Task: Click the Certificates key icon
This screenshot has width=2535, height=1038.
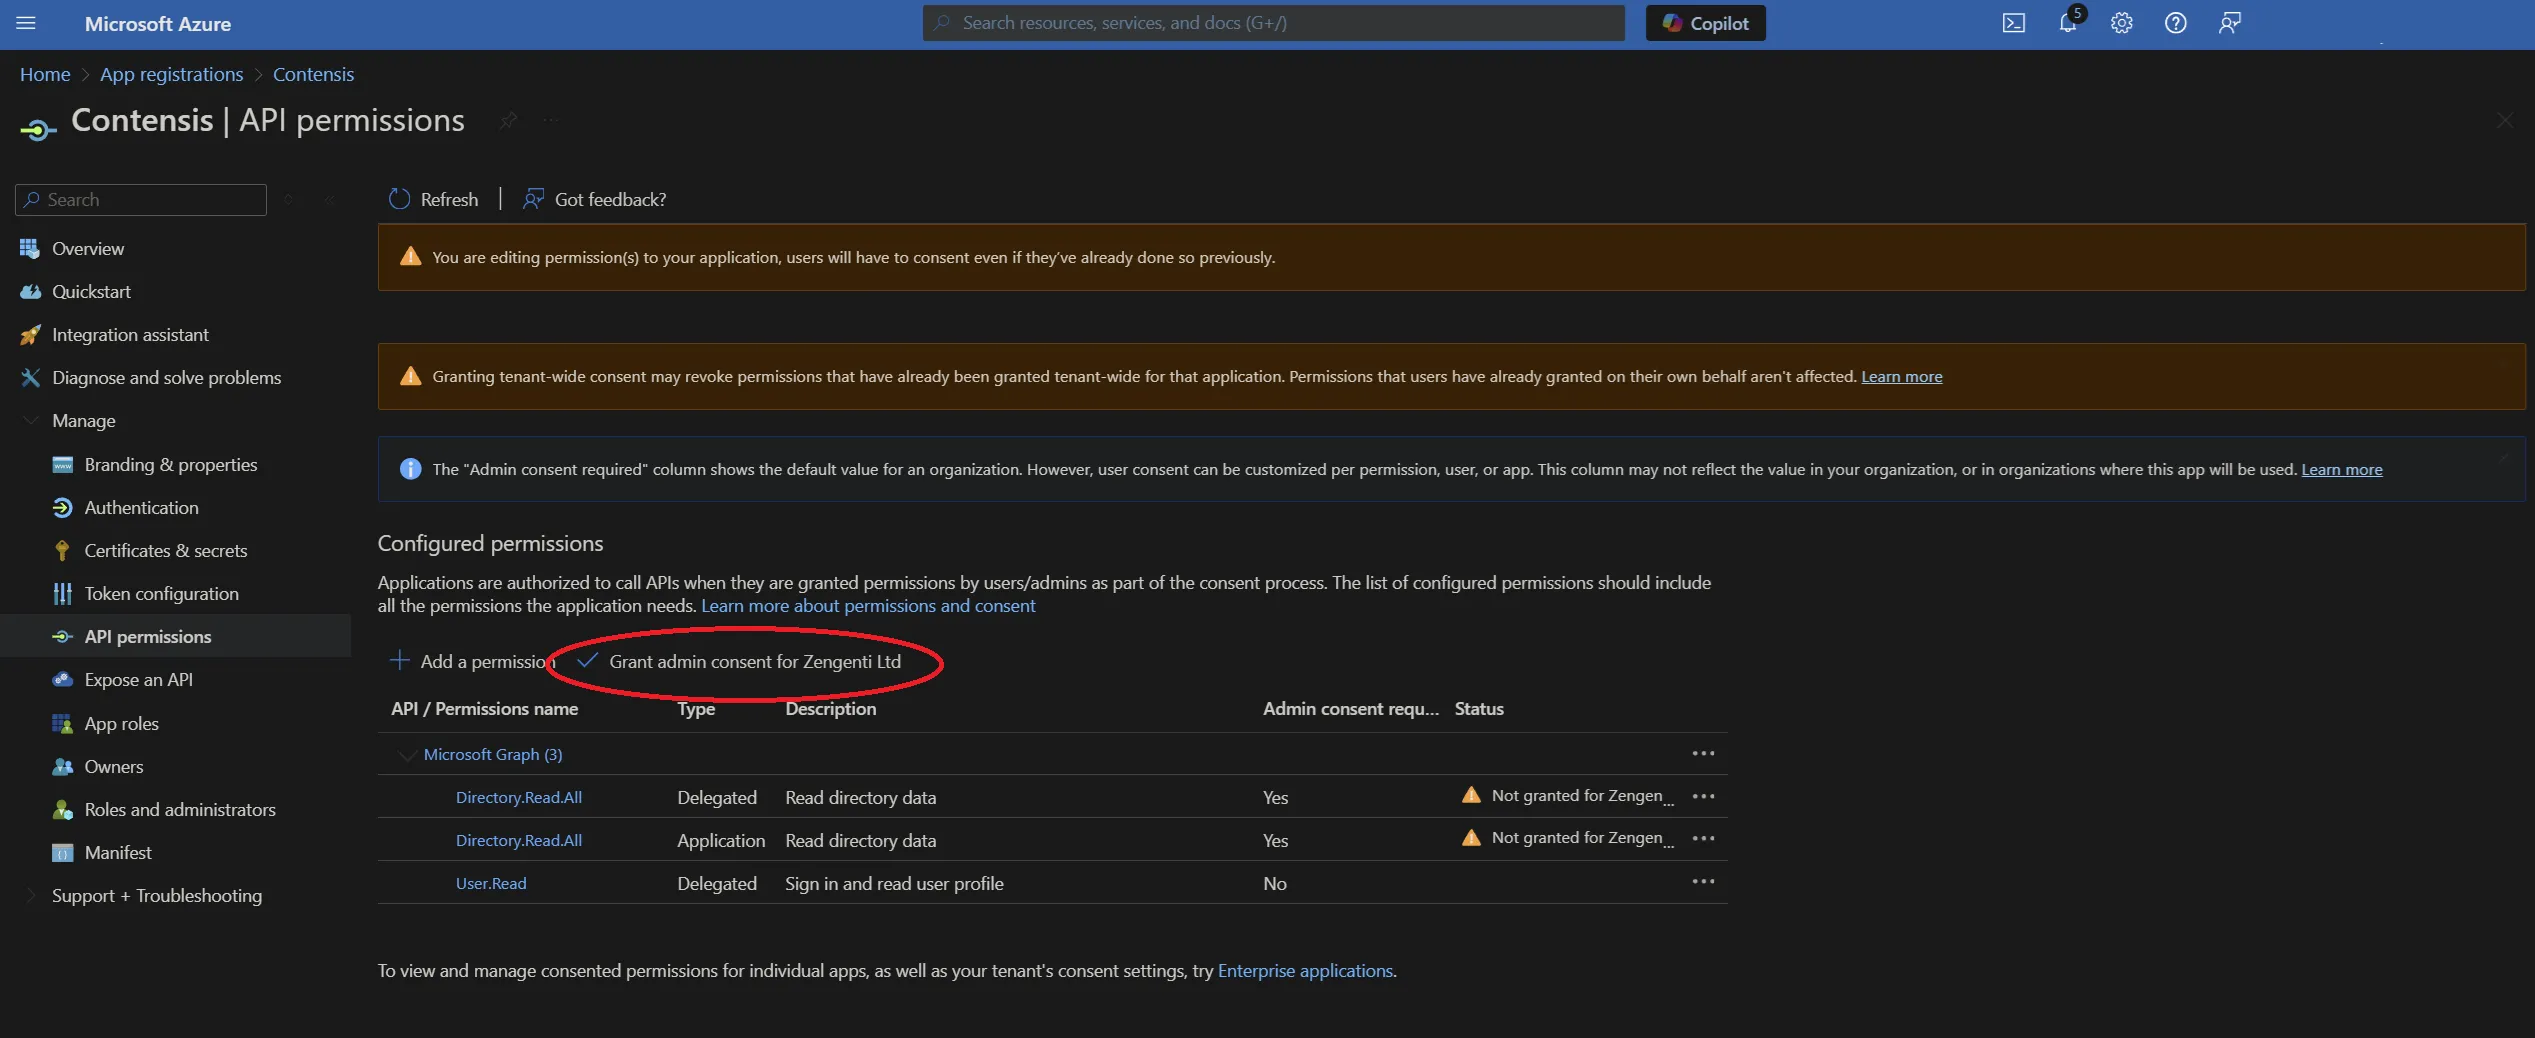Action: click(62, 550)
